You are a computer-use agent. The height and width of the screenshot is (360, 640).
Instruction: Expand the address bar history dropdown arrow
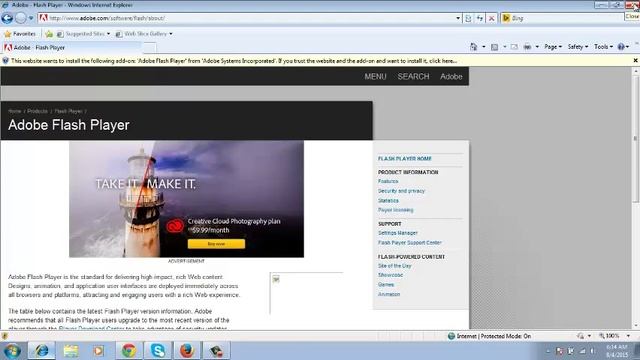tap(458, 18)
